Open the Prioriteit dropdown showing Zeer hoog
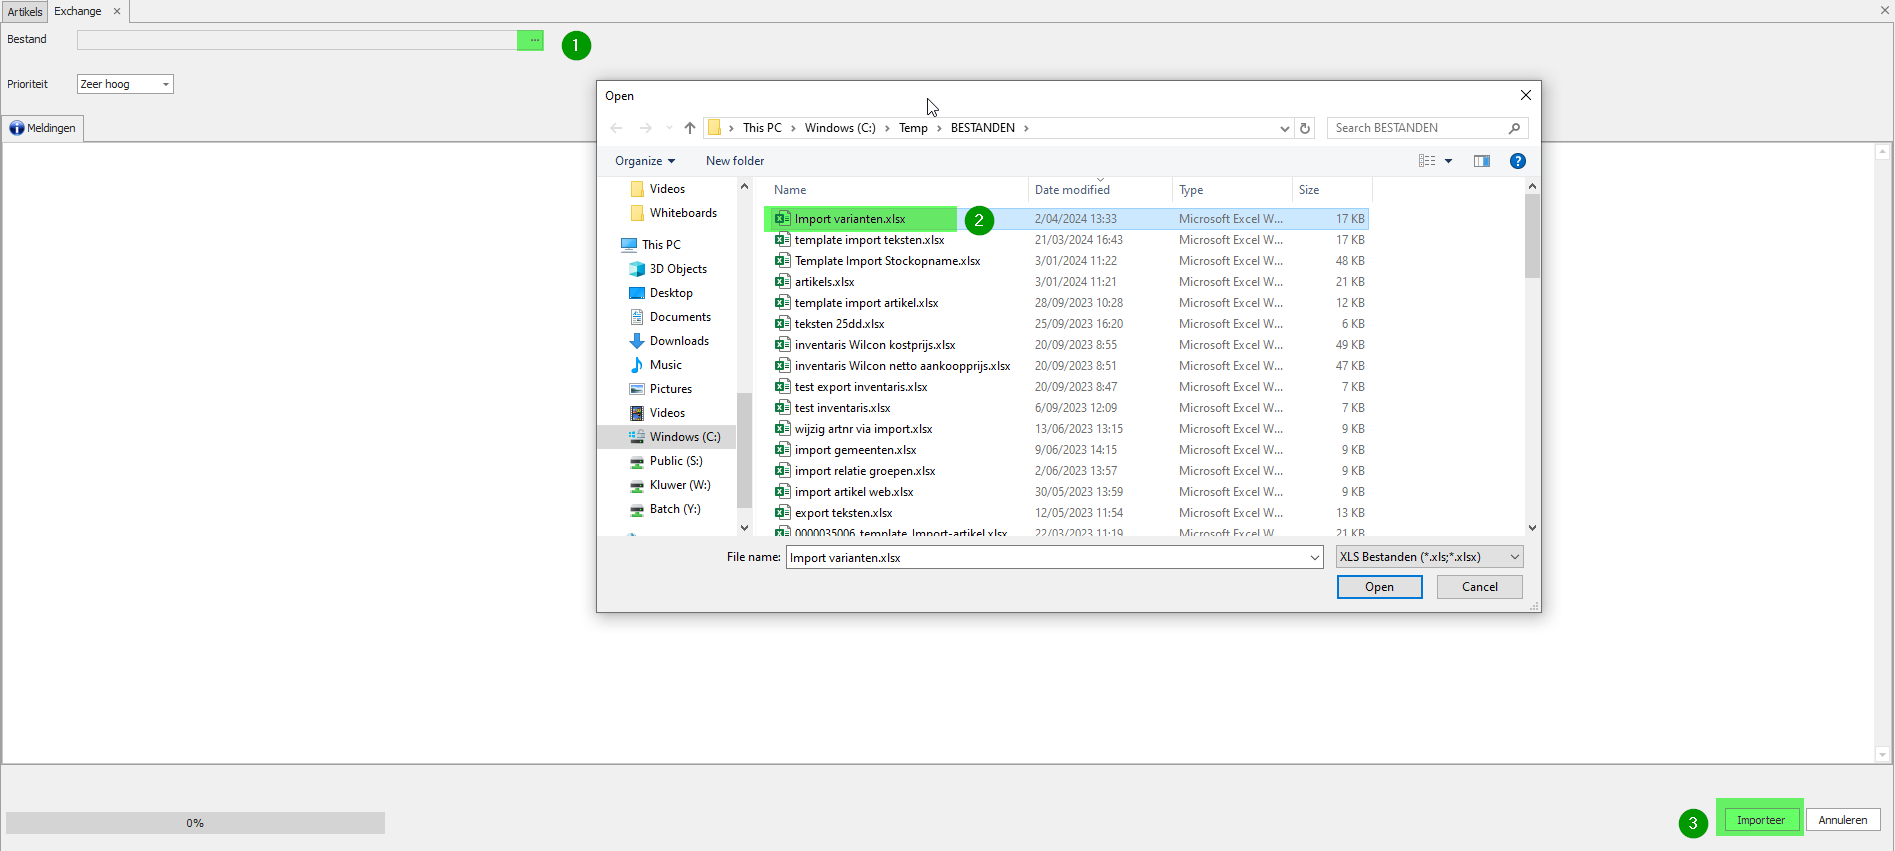The image size is (1895, 851). tap(125, 84)
